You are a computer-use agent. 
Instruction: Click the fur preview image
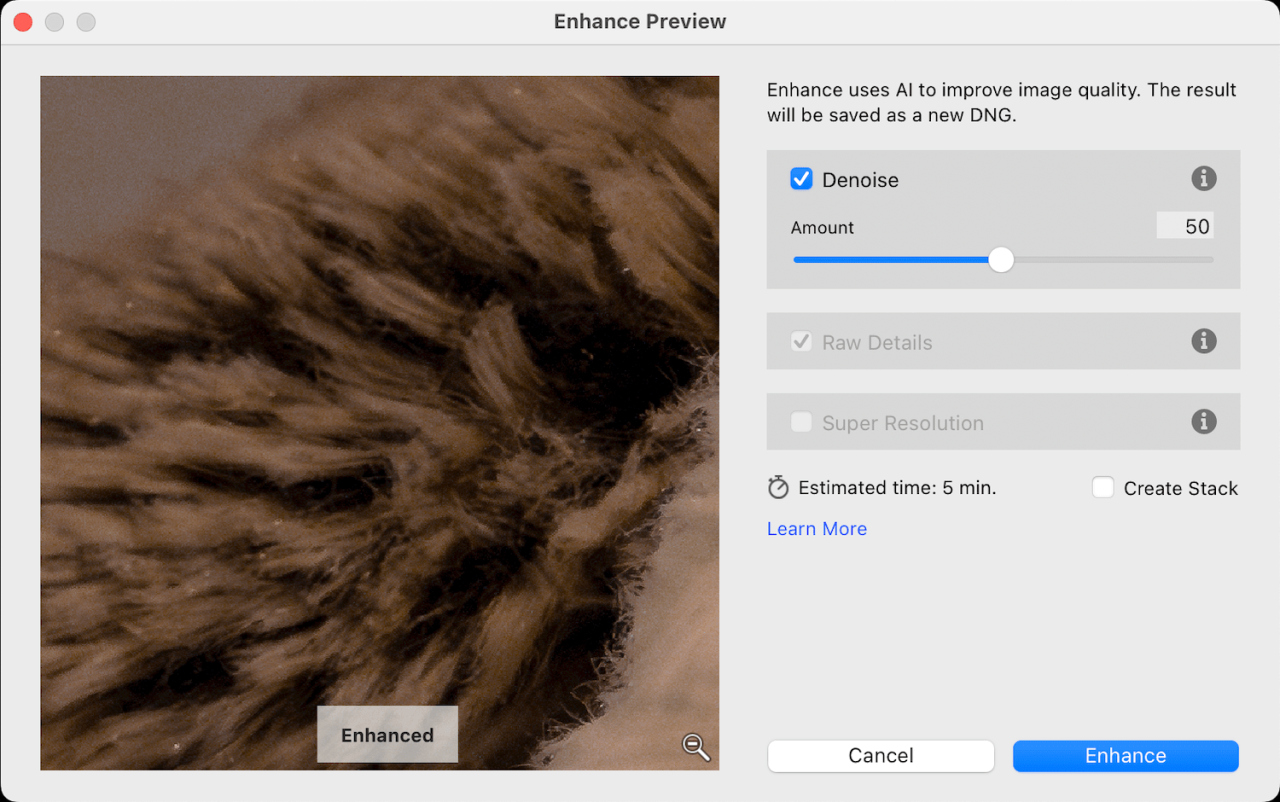(x=380, y=423)
